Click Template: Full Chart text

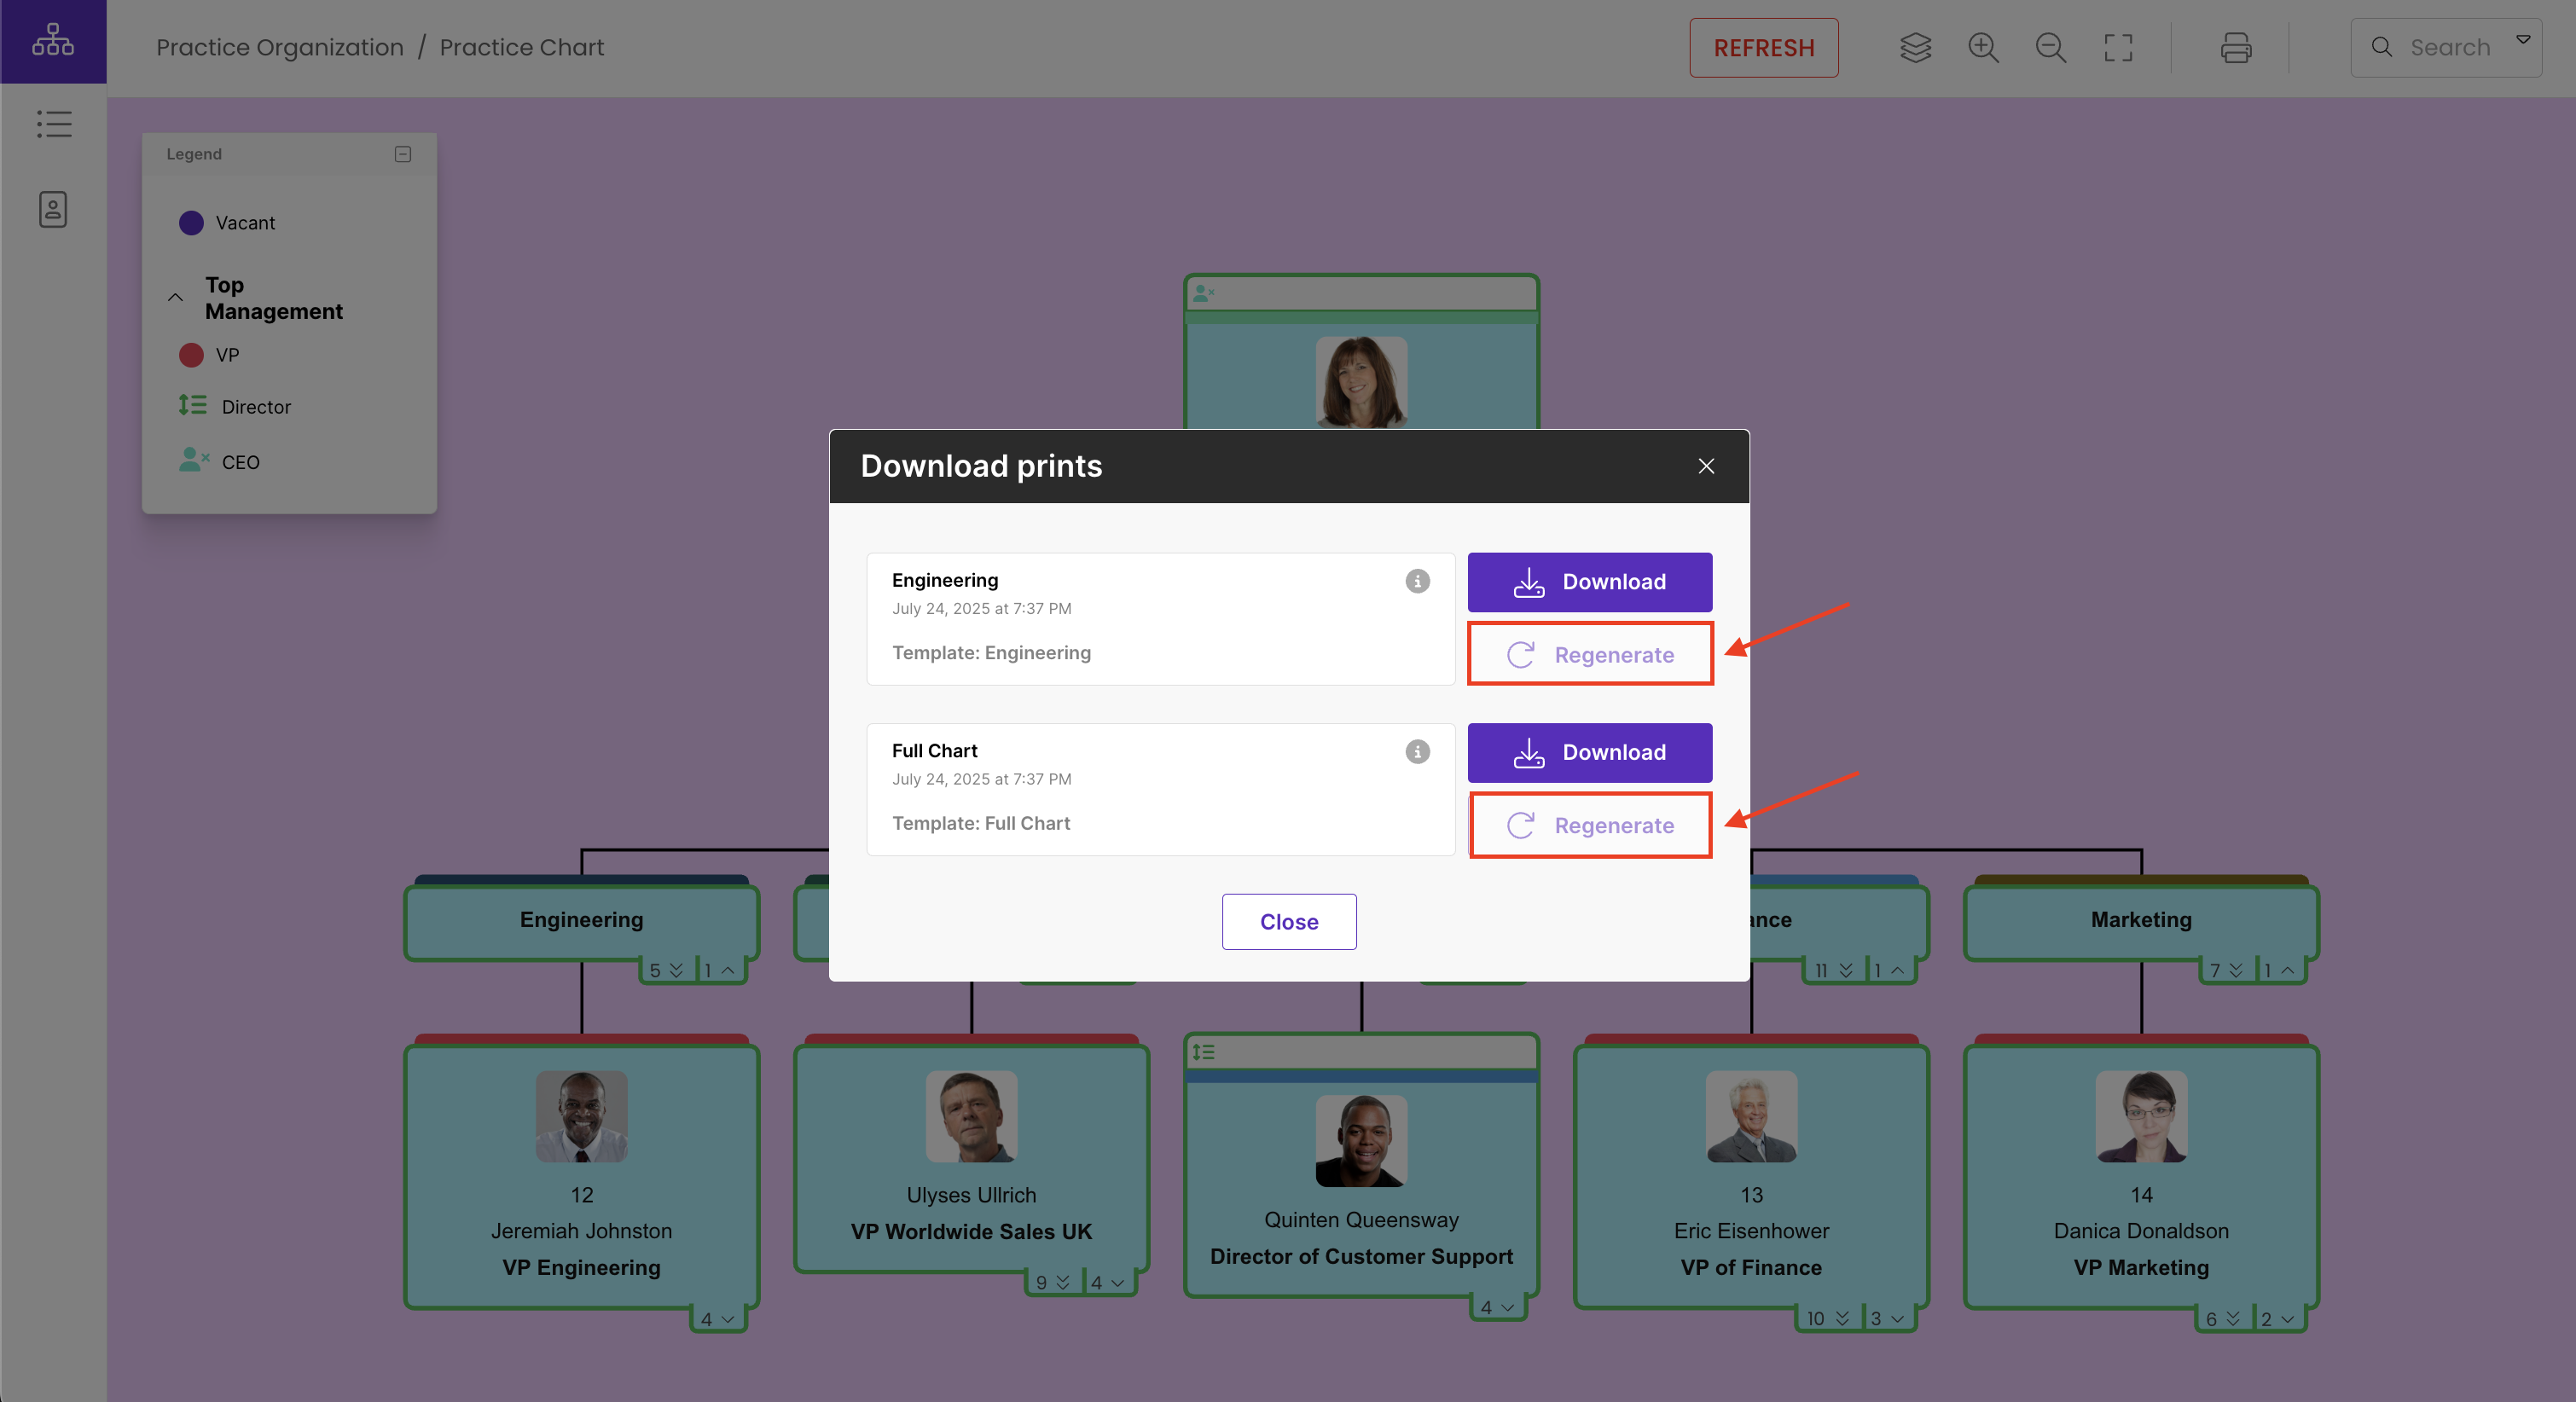(x=981, y=823)
